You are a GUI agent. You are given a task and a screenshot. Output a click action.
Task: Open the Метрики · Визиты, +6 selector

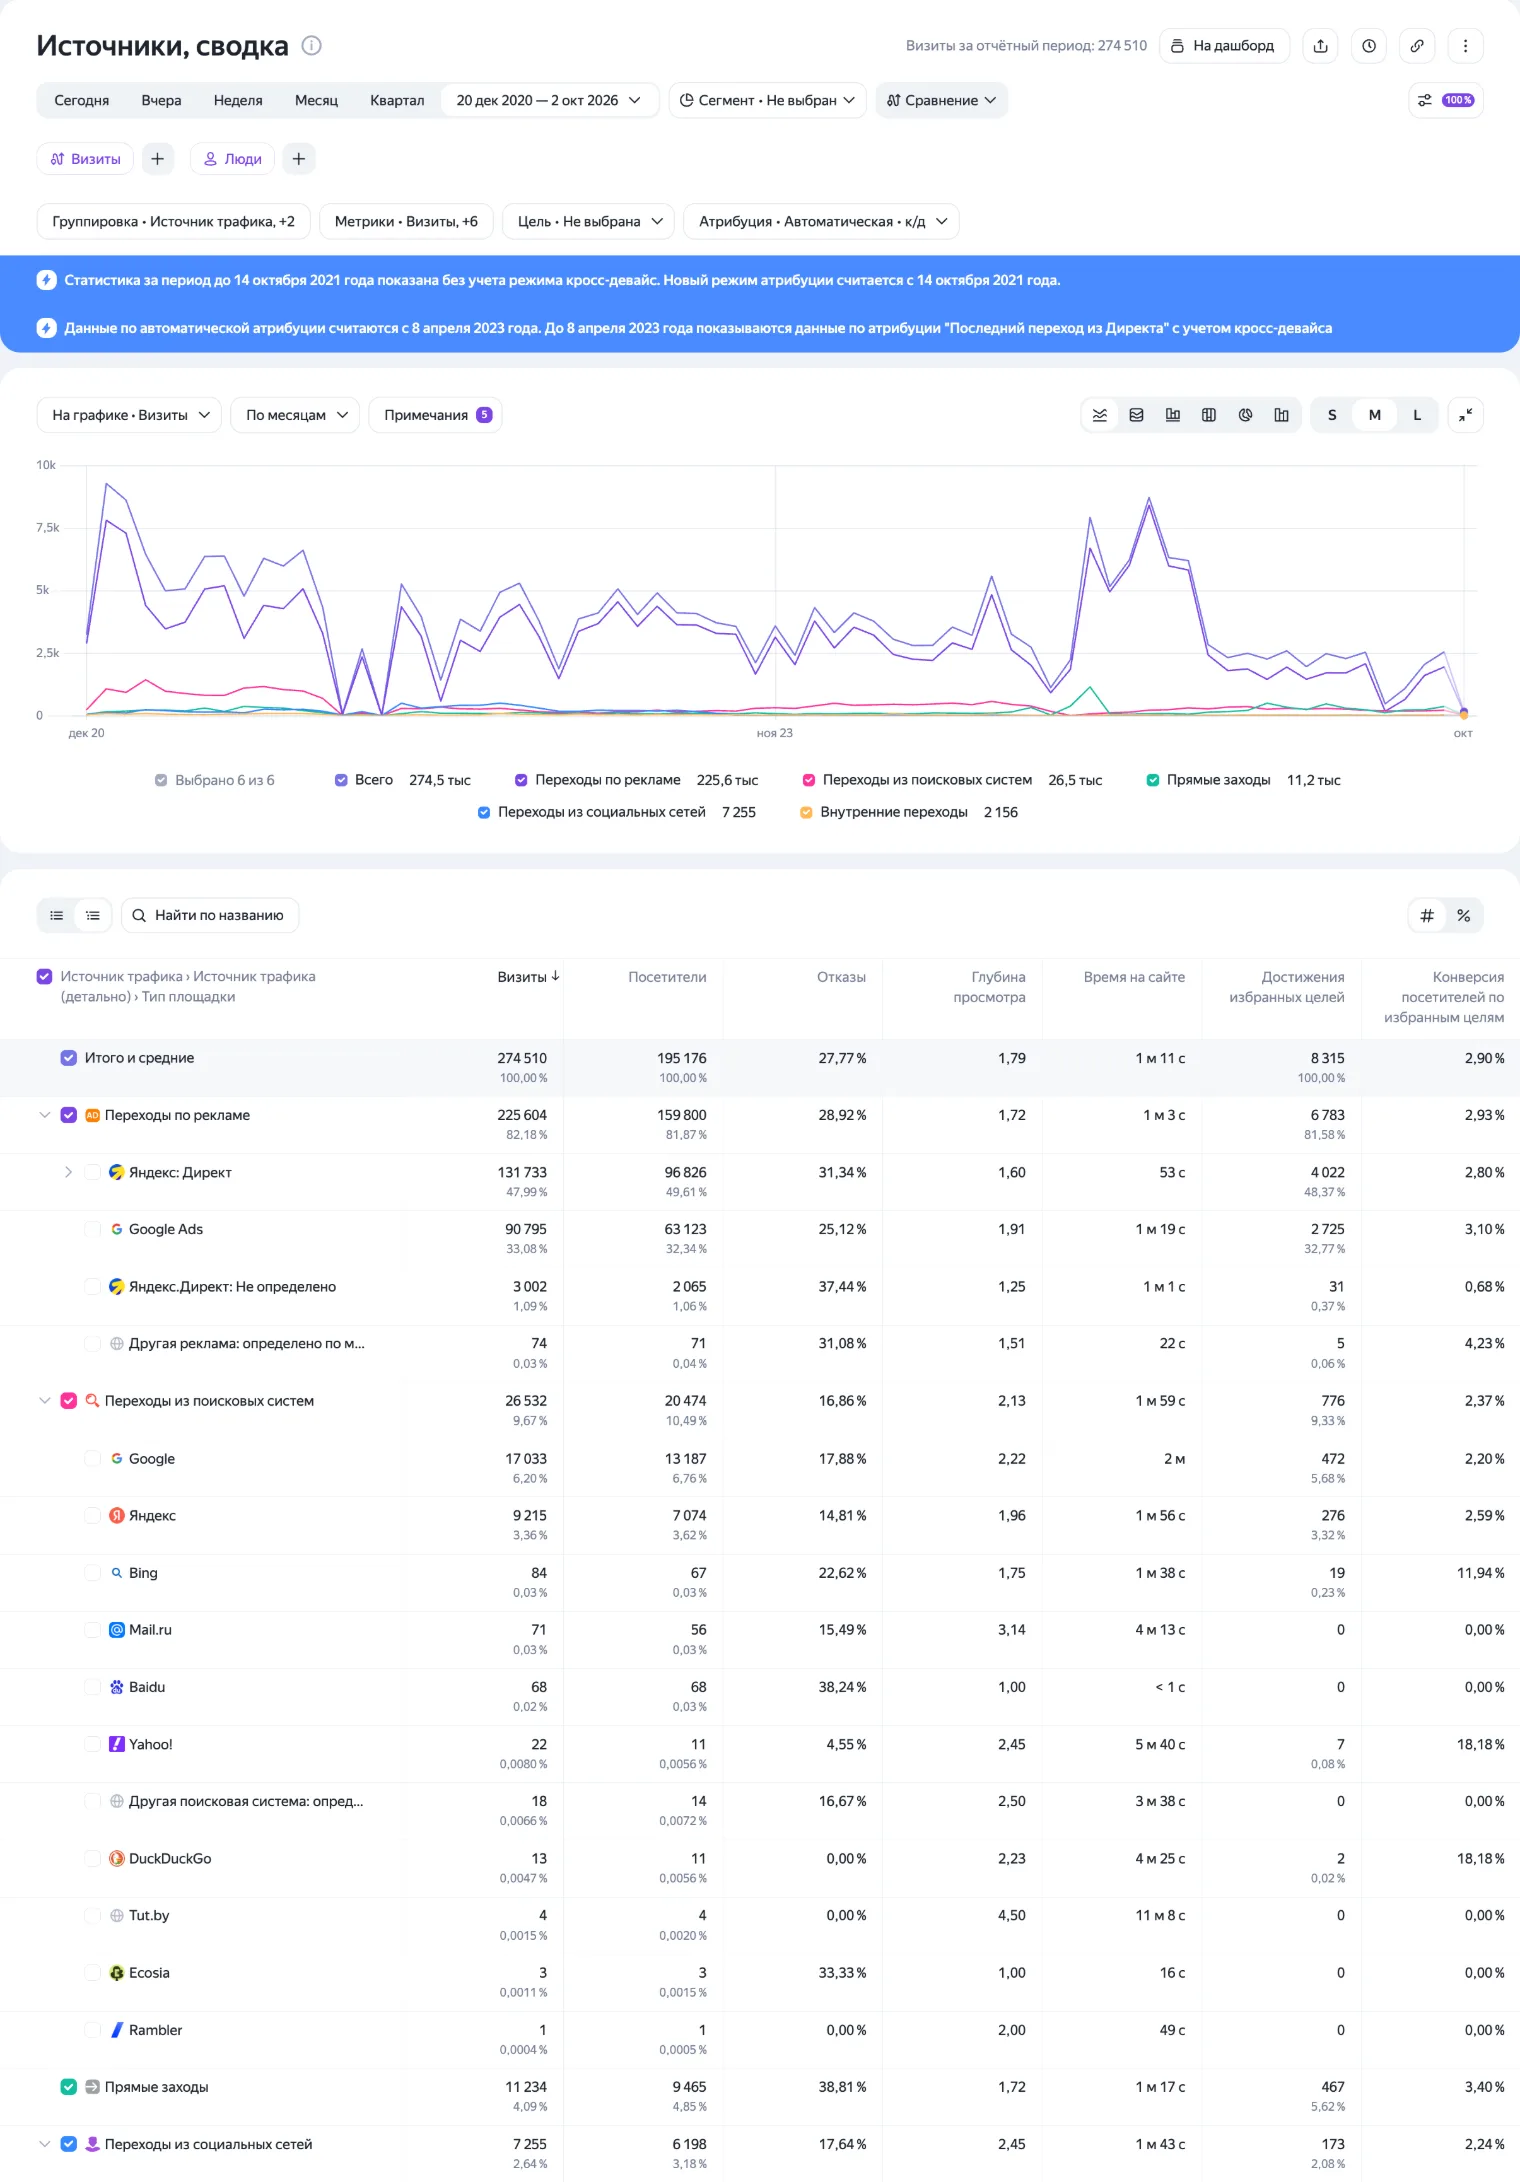406,221
